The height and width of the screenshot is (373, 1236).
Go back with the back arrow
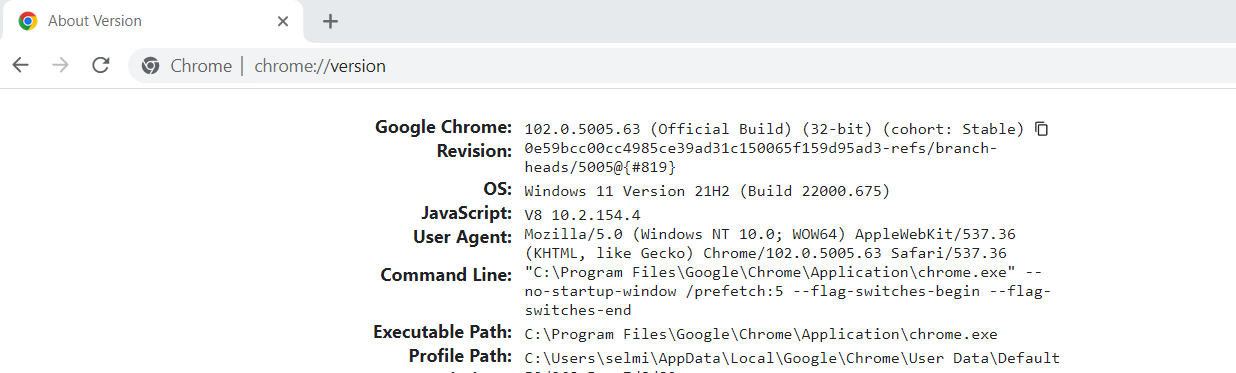pos(20,65)
